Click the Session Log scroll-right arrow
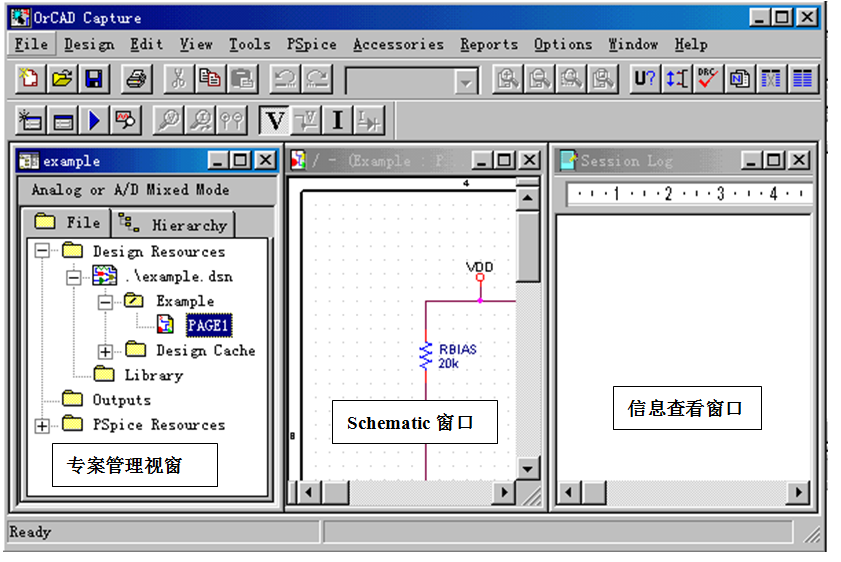 (798, 492)
